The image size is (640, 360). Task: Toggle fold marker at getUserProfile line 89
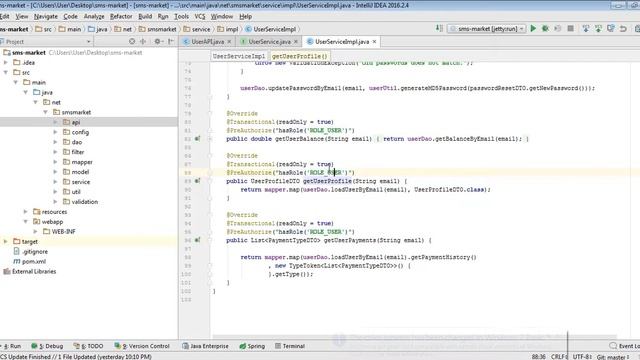tap(210, 181)
